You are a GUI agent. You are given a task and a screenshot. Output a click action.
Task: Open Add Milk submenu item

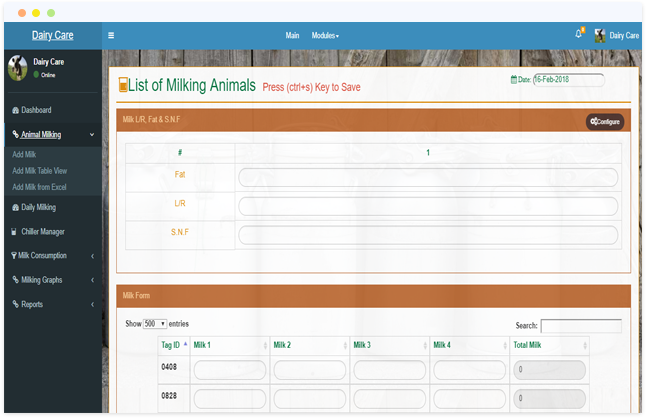24,154
